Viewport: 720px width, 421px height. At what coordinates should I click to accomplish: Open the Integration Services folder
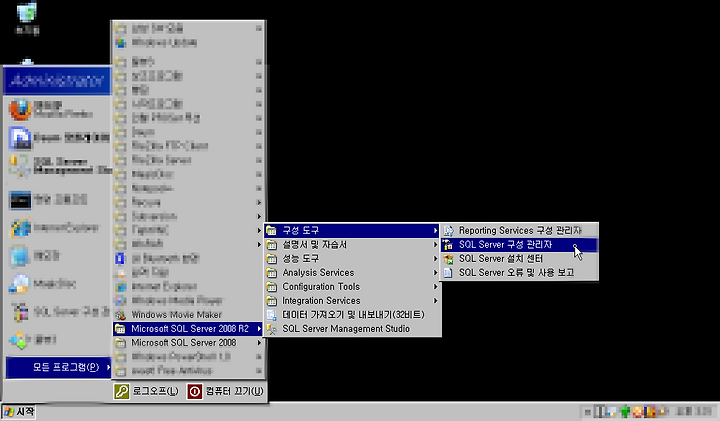point(352,301)
